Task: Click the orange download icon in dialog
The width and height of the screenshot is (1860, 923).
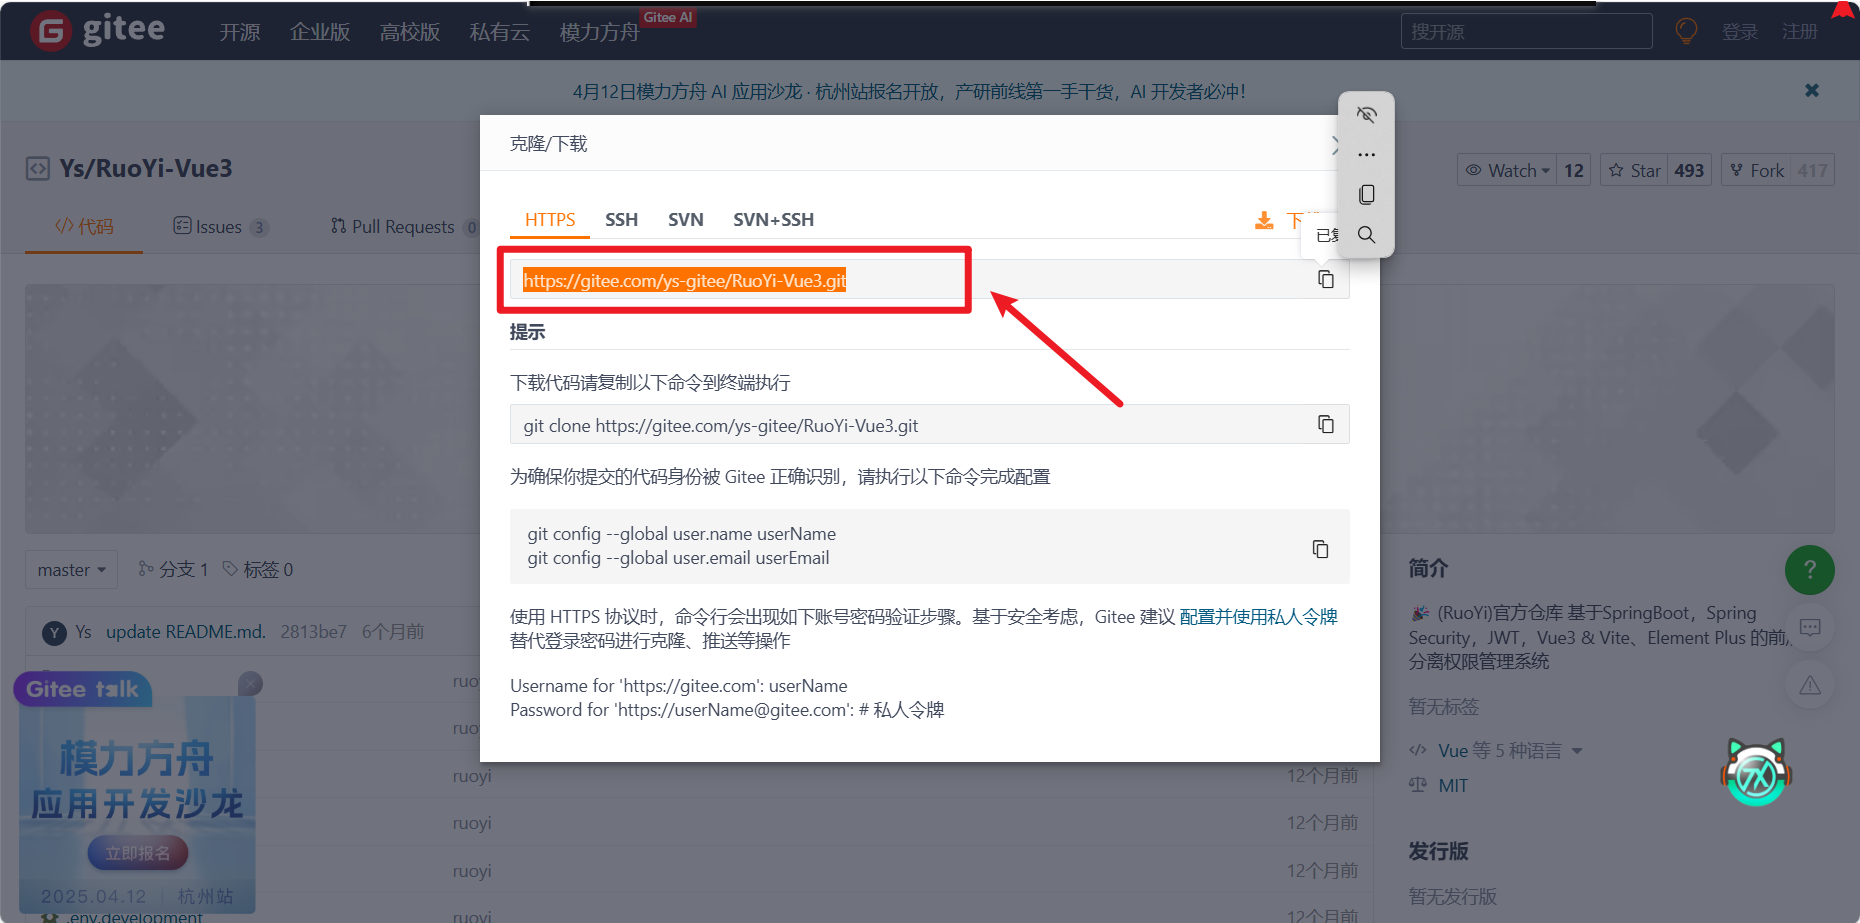Action: 1264,220
